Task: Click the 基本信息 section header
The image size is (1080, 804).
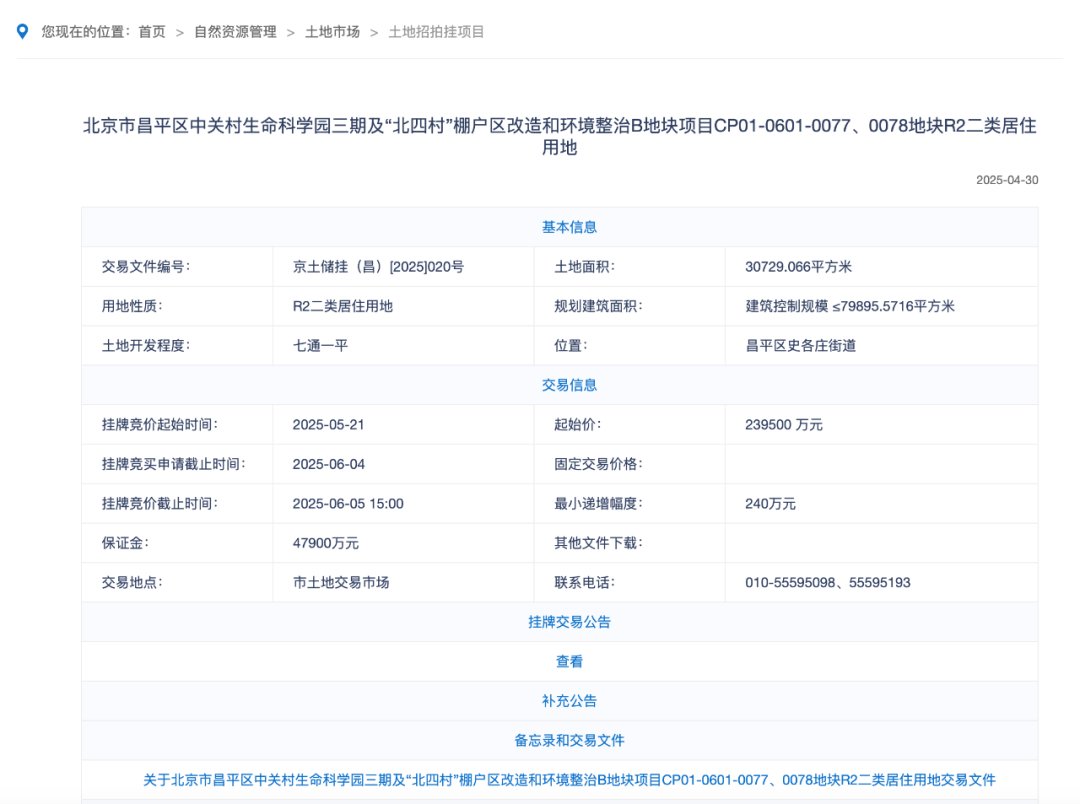Action: 569,227
